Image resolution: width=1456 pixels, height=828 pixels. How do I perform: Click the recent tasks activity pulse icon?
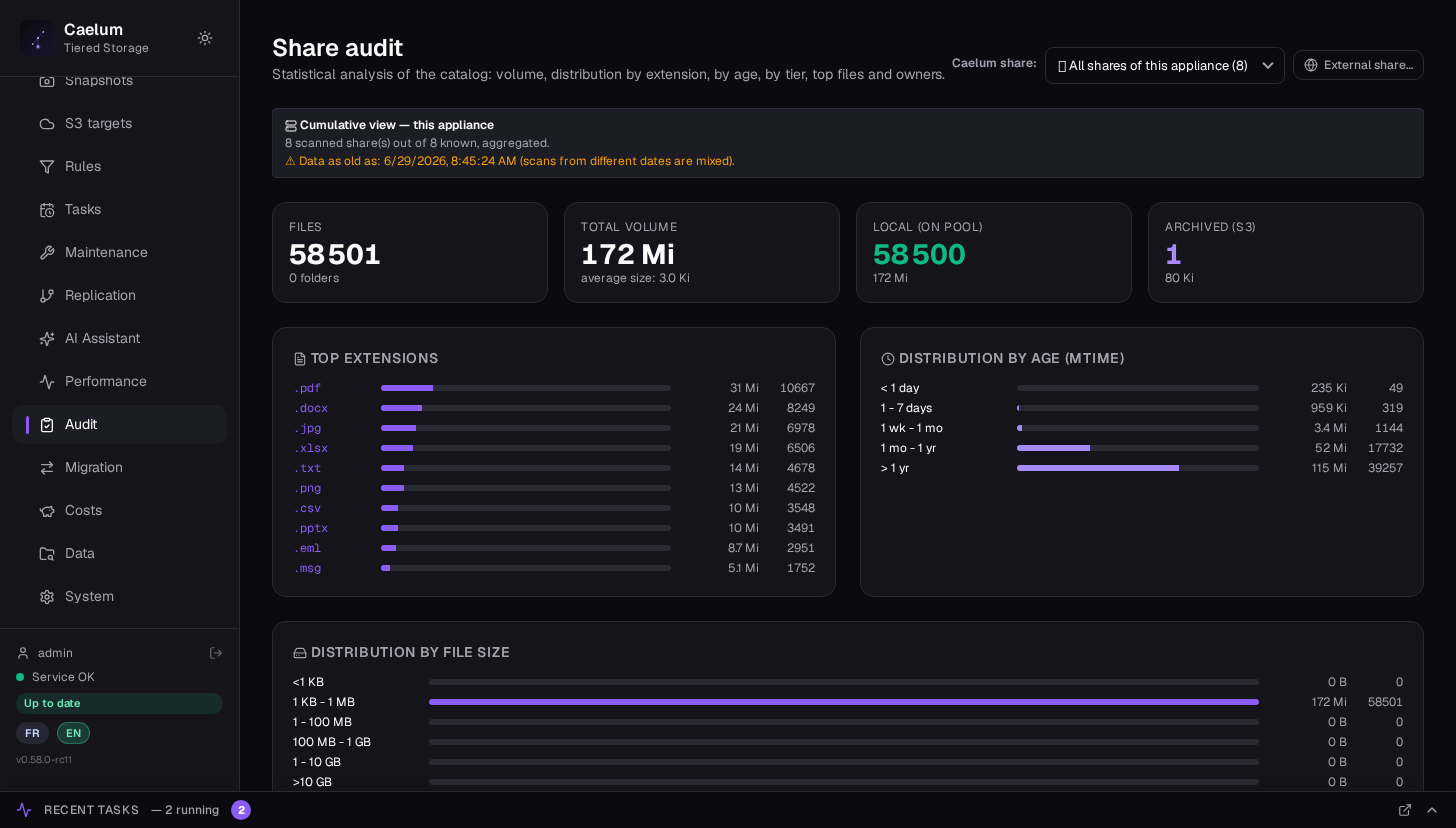pyautogui.click(x=24, y=810)
